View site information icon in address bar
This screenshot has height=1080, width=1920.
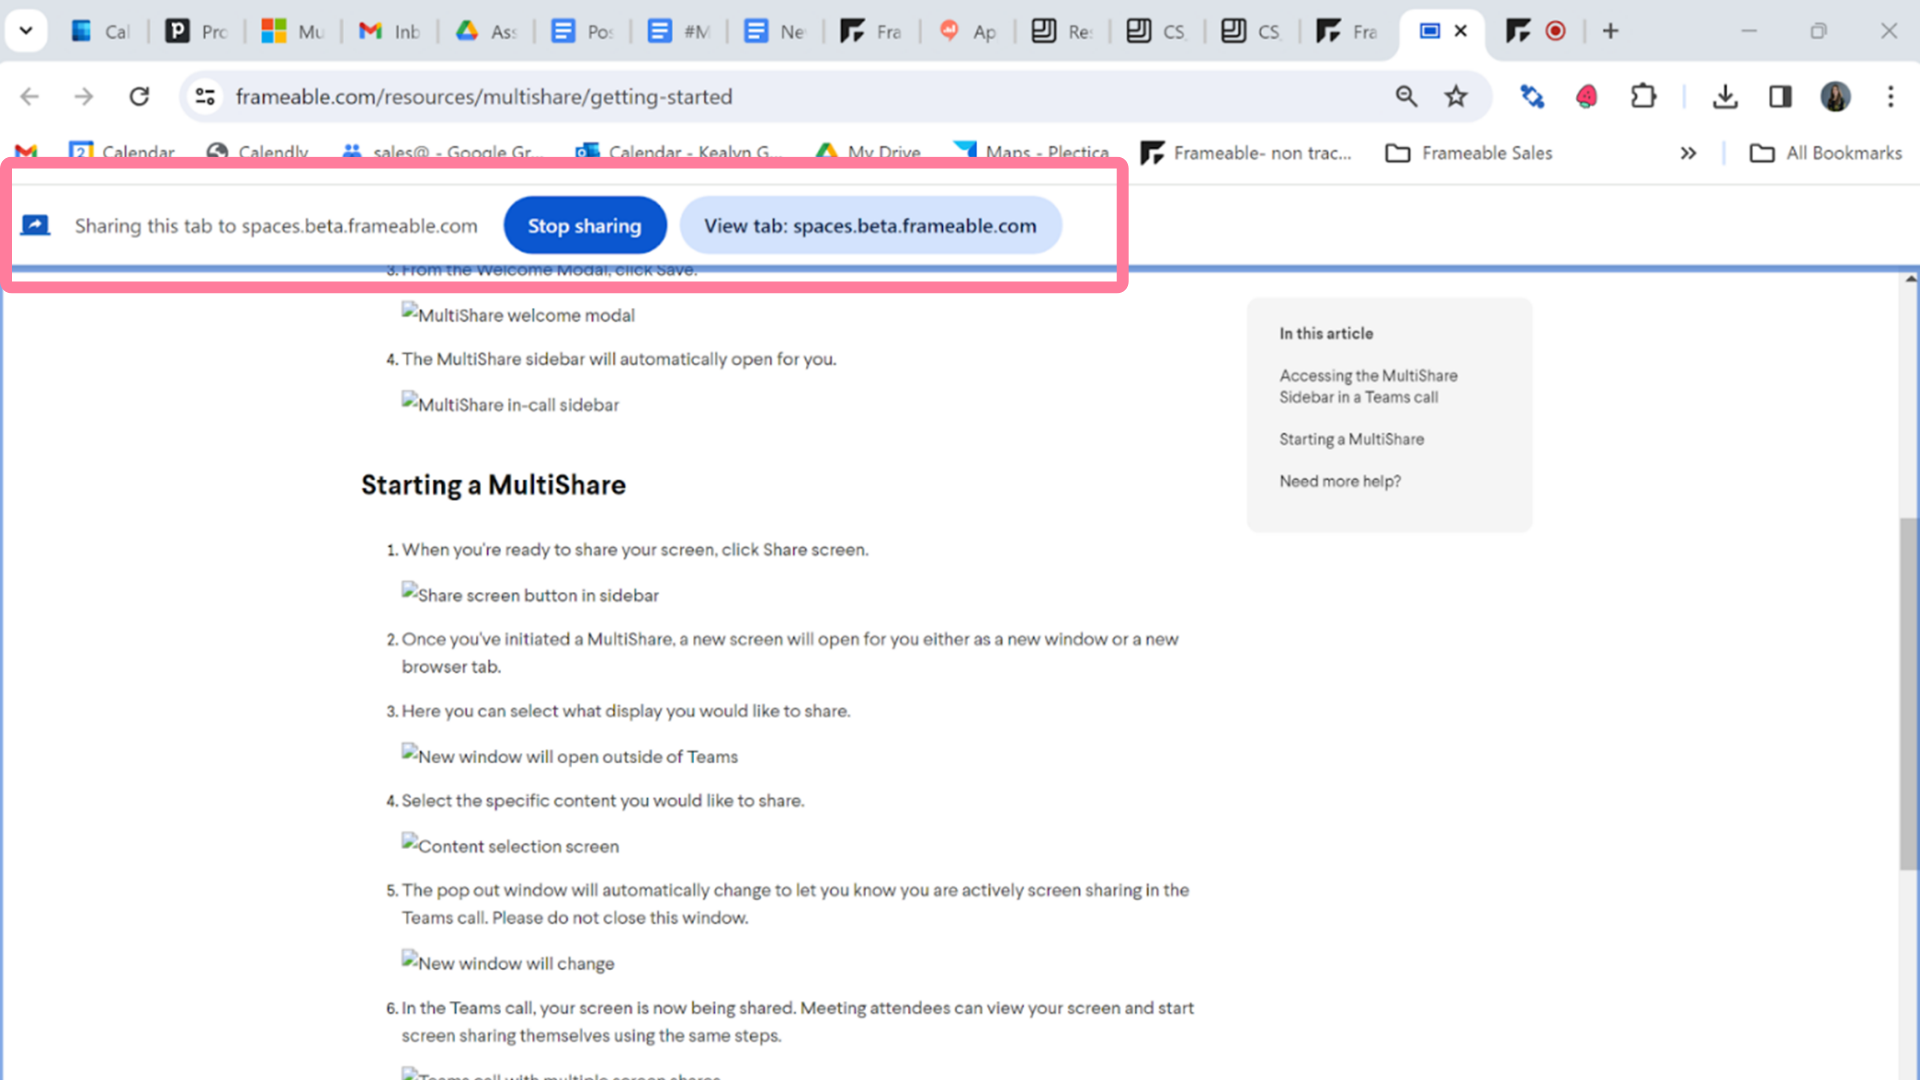tap(205, 96)
